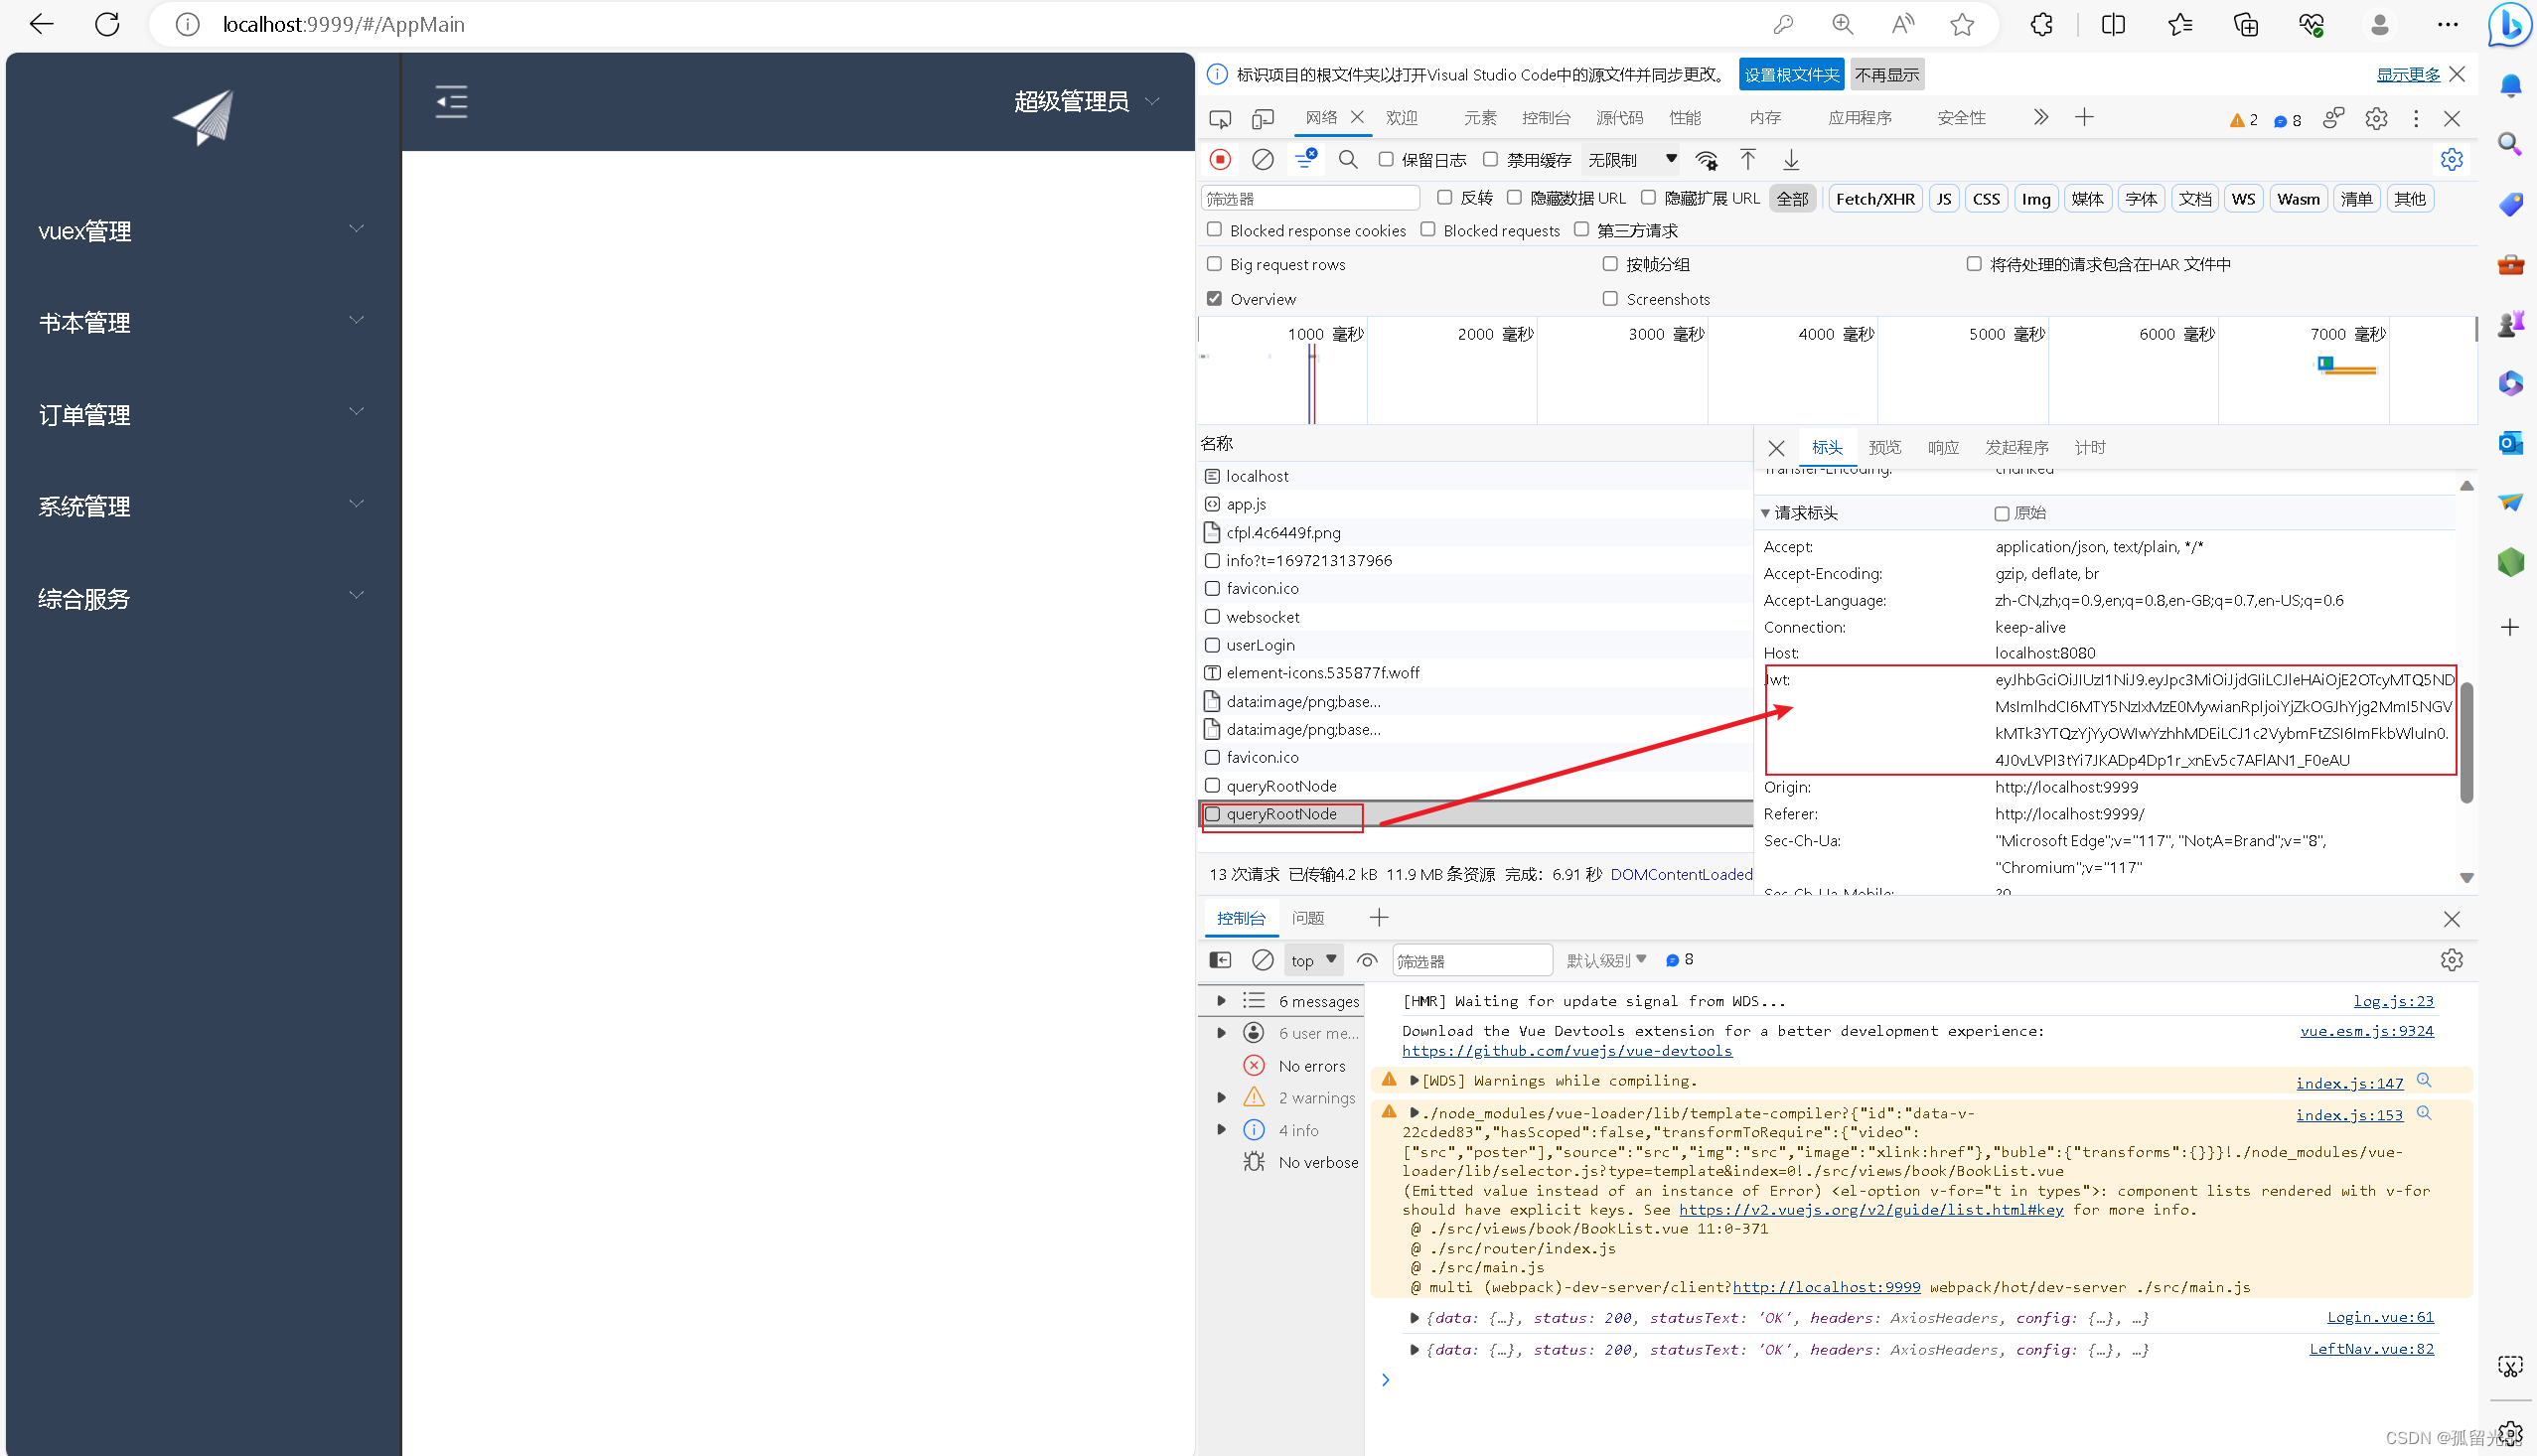Select the inspect element tool
The image size is (2537, 1456).
(x=1220, y=118)
